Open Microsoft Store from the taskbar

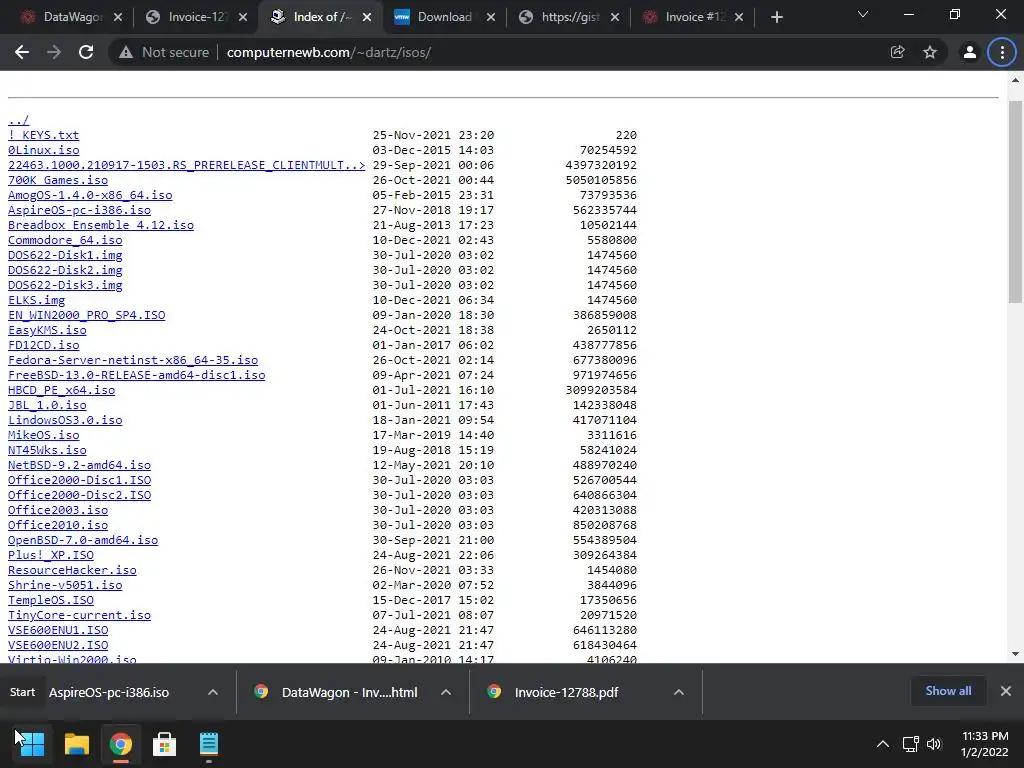tap(165, 744)
